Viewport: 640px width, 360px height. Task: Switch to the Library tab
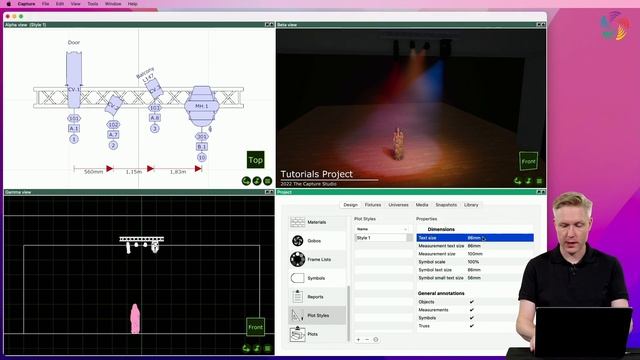pyautogui.click(x=471, y=205)
